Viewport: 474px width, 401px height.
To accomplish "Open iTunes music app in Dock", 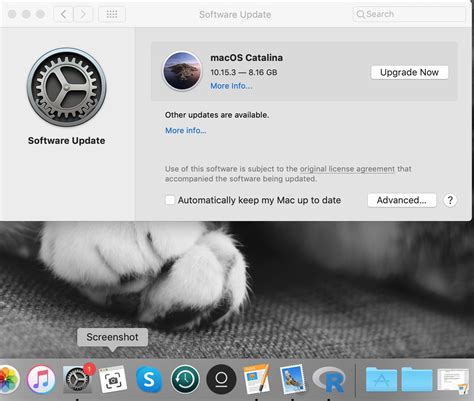I will pyautogui.click(x=41, y=379).
